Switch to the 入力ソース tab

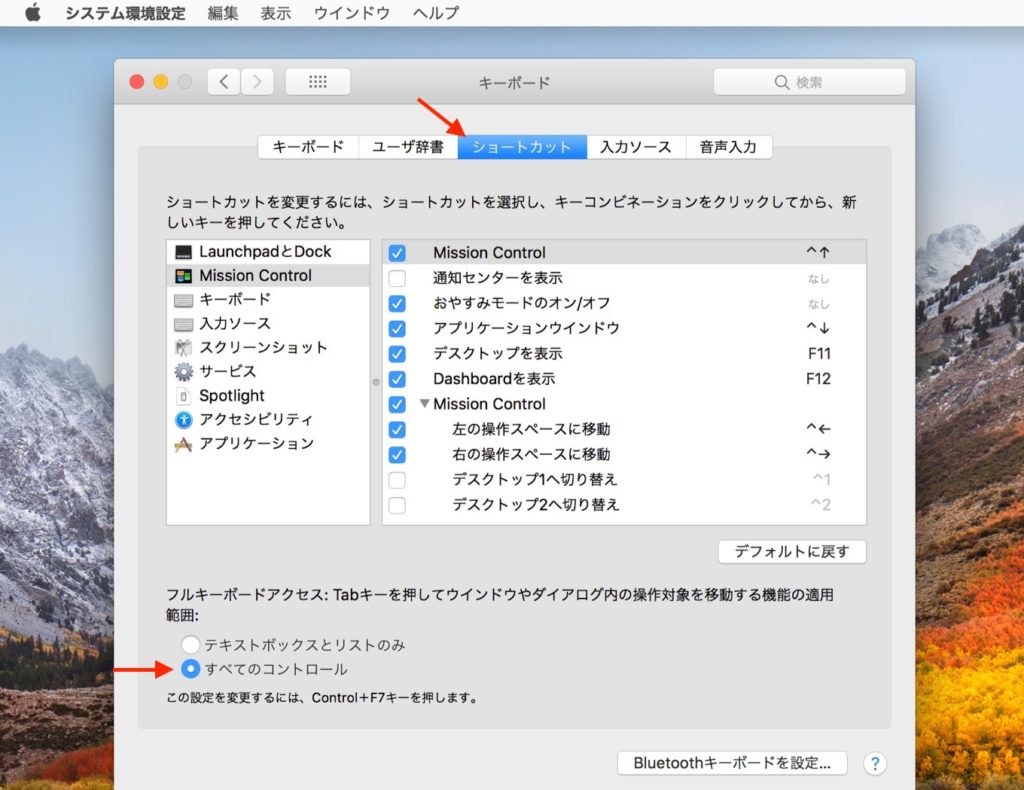click(x=635, y=147)
